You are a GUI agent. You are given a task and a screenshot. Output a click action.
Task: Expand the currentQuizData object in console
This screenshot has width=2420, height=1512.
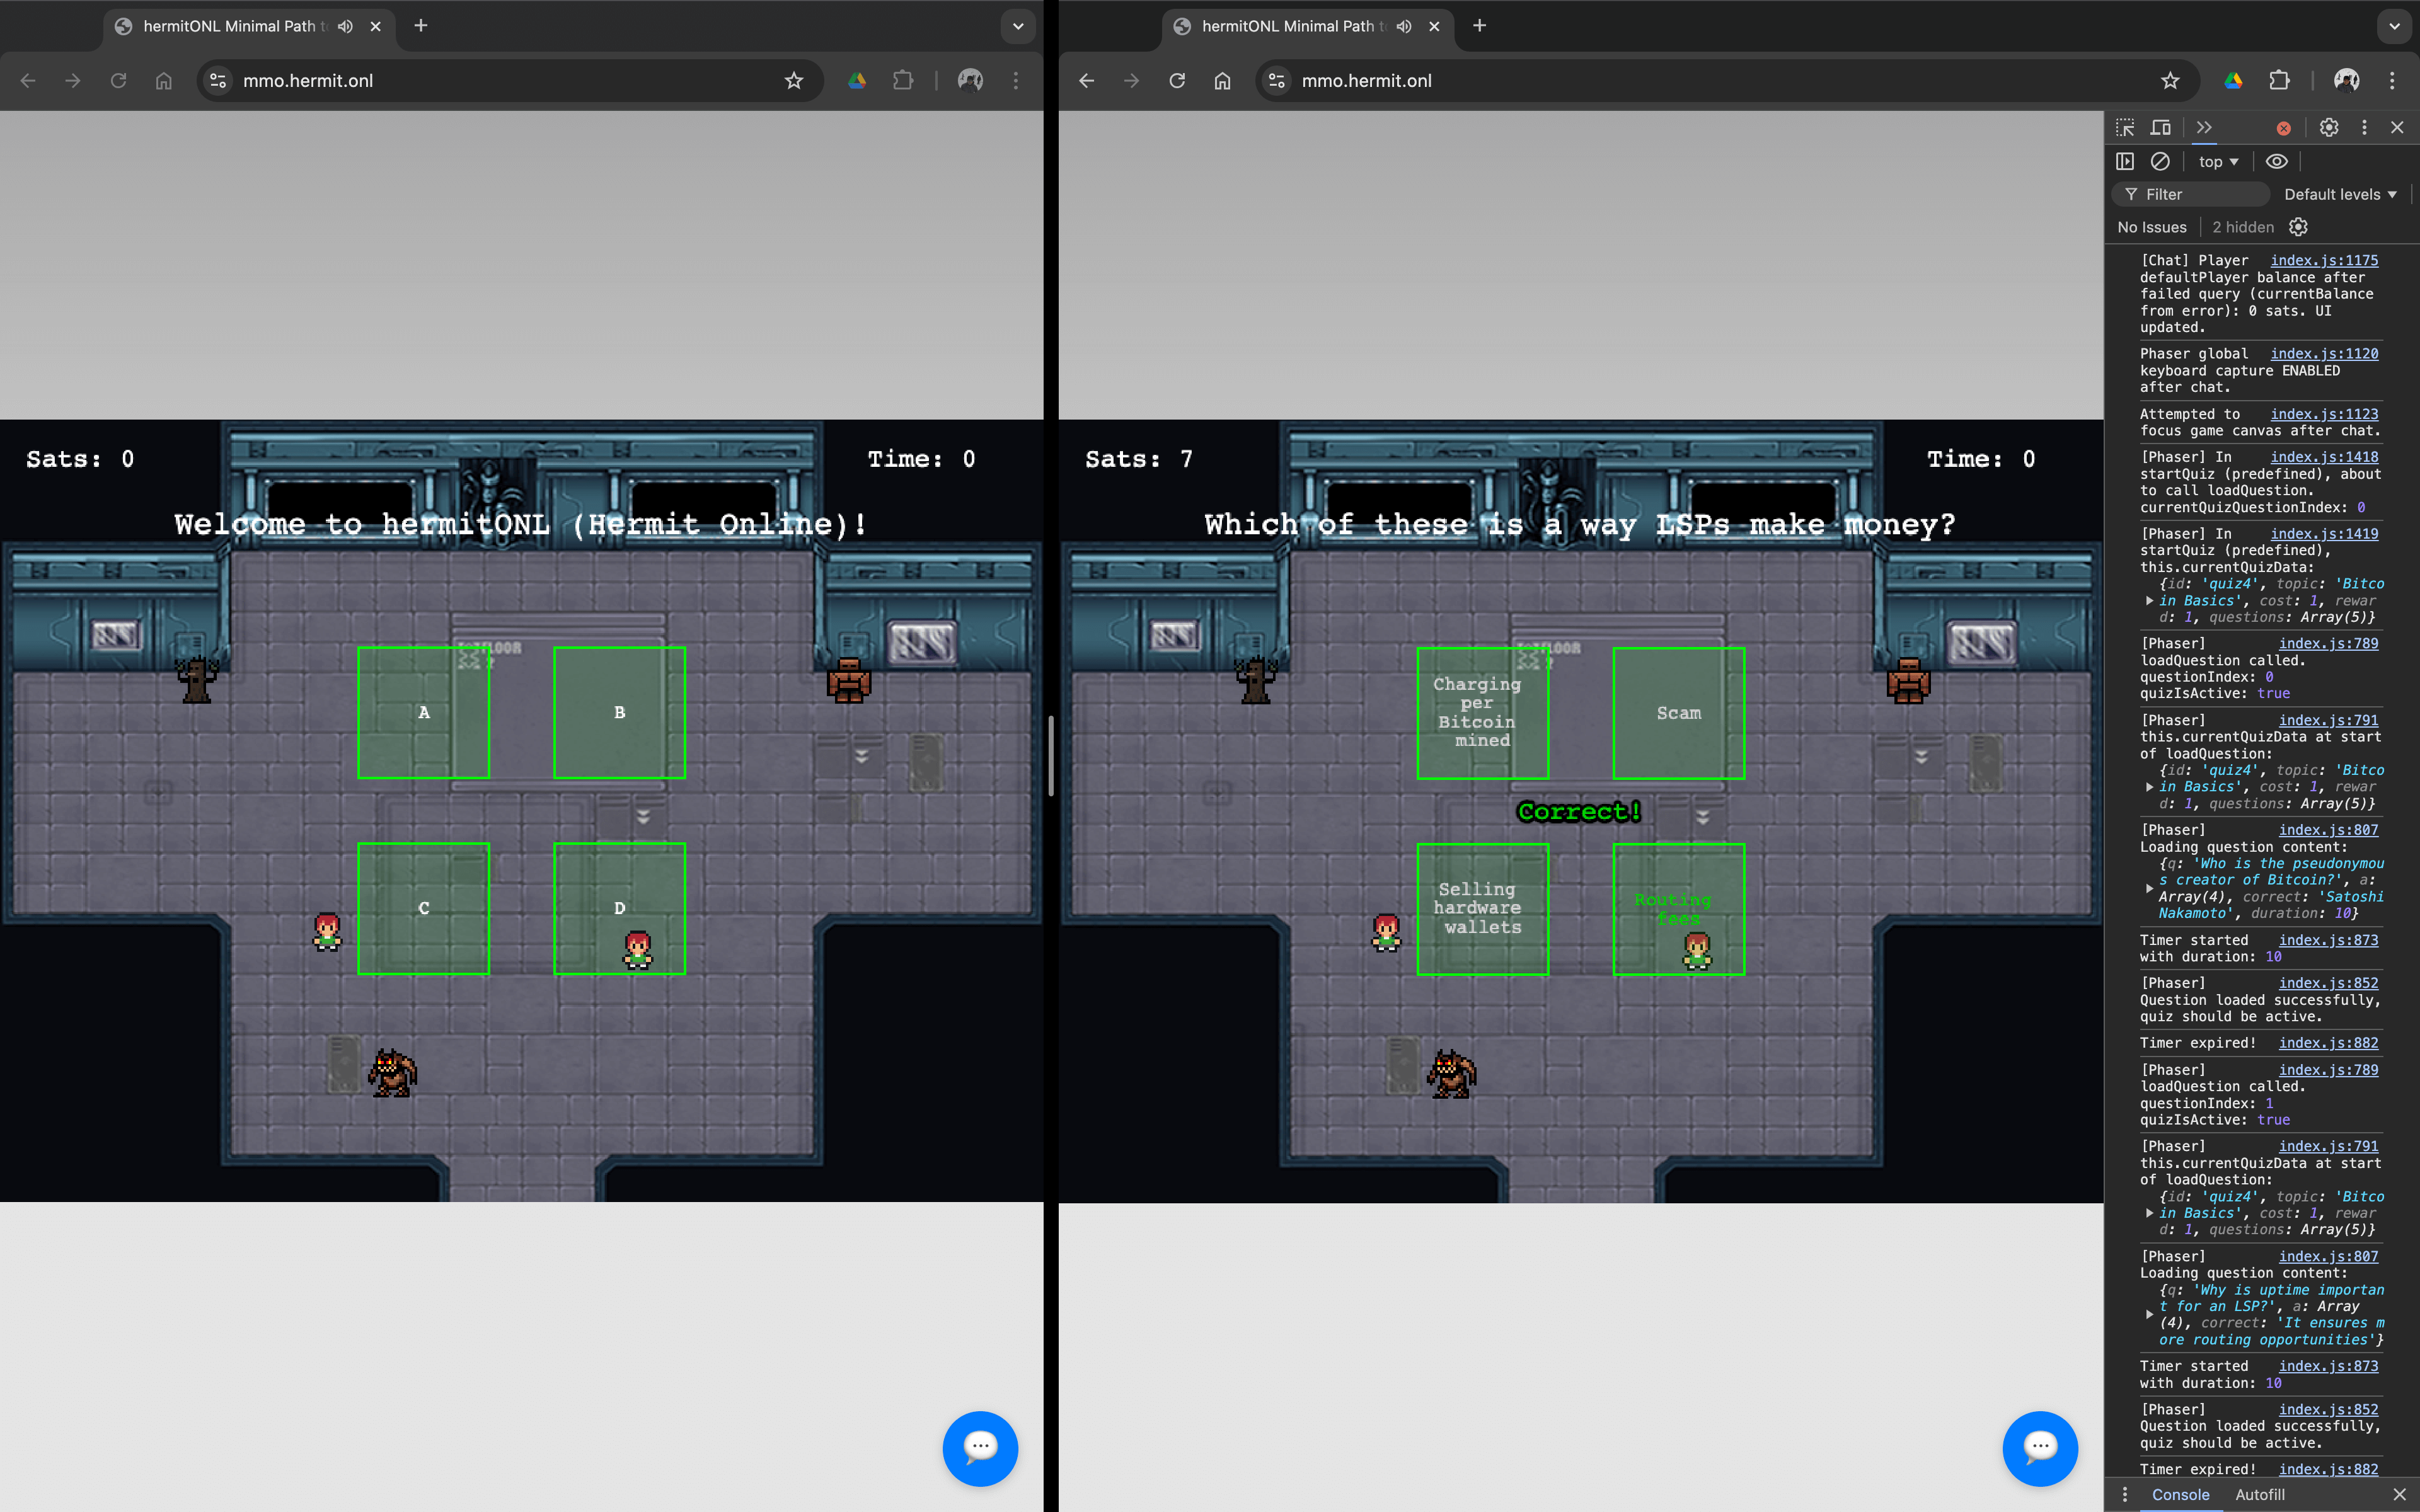(2150, 601)
